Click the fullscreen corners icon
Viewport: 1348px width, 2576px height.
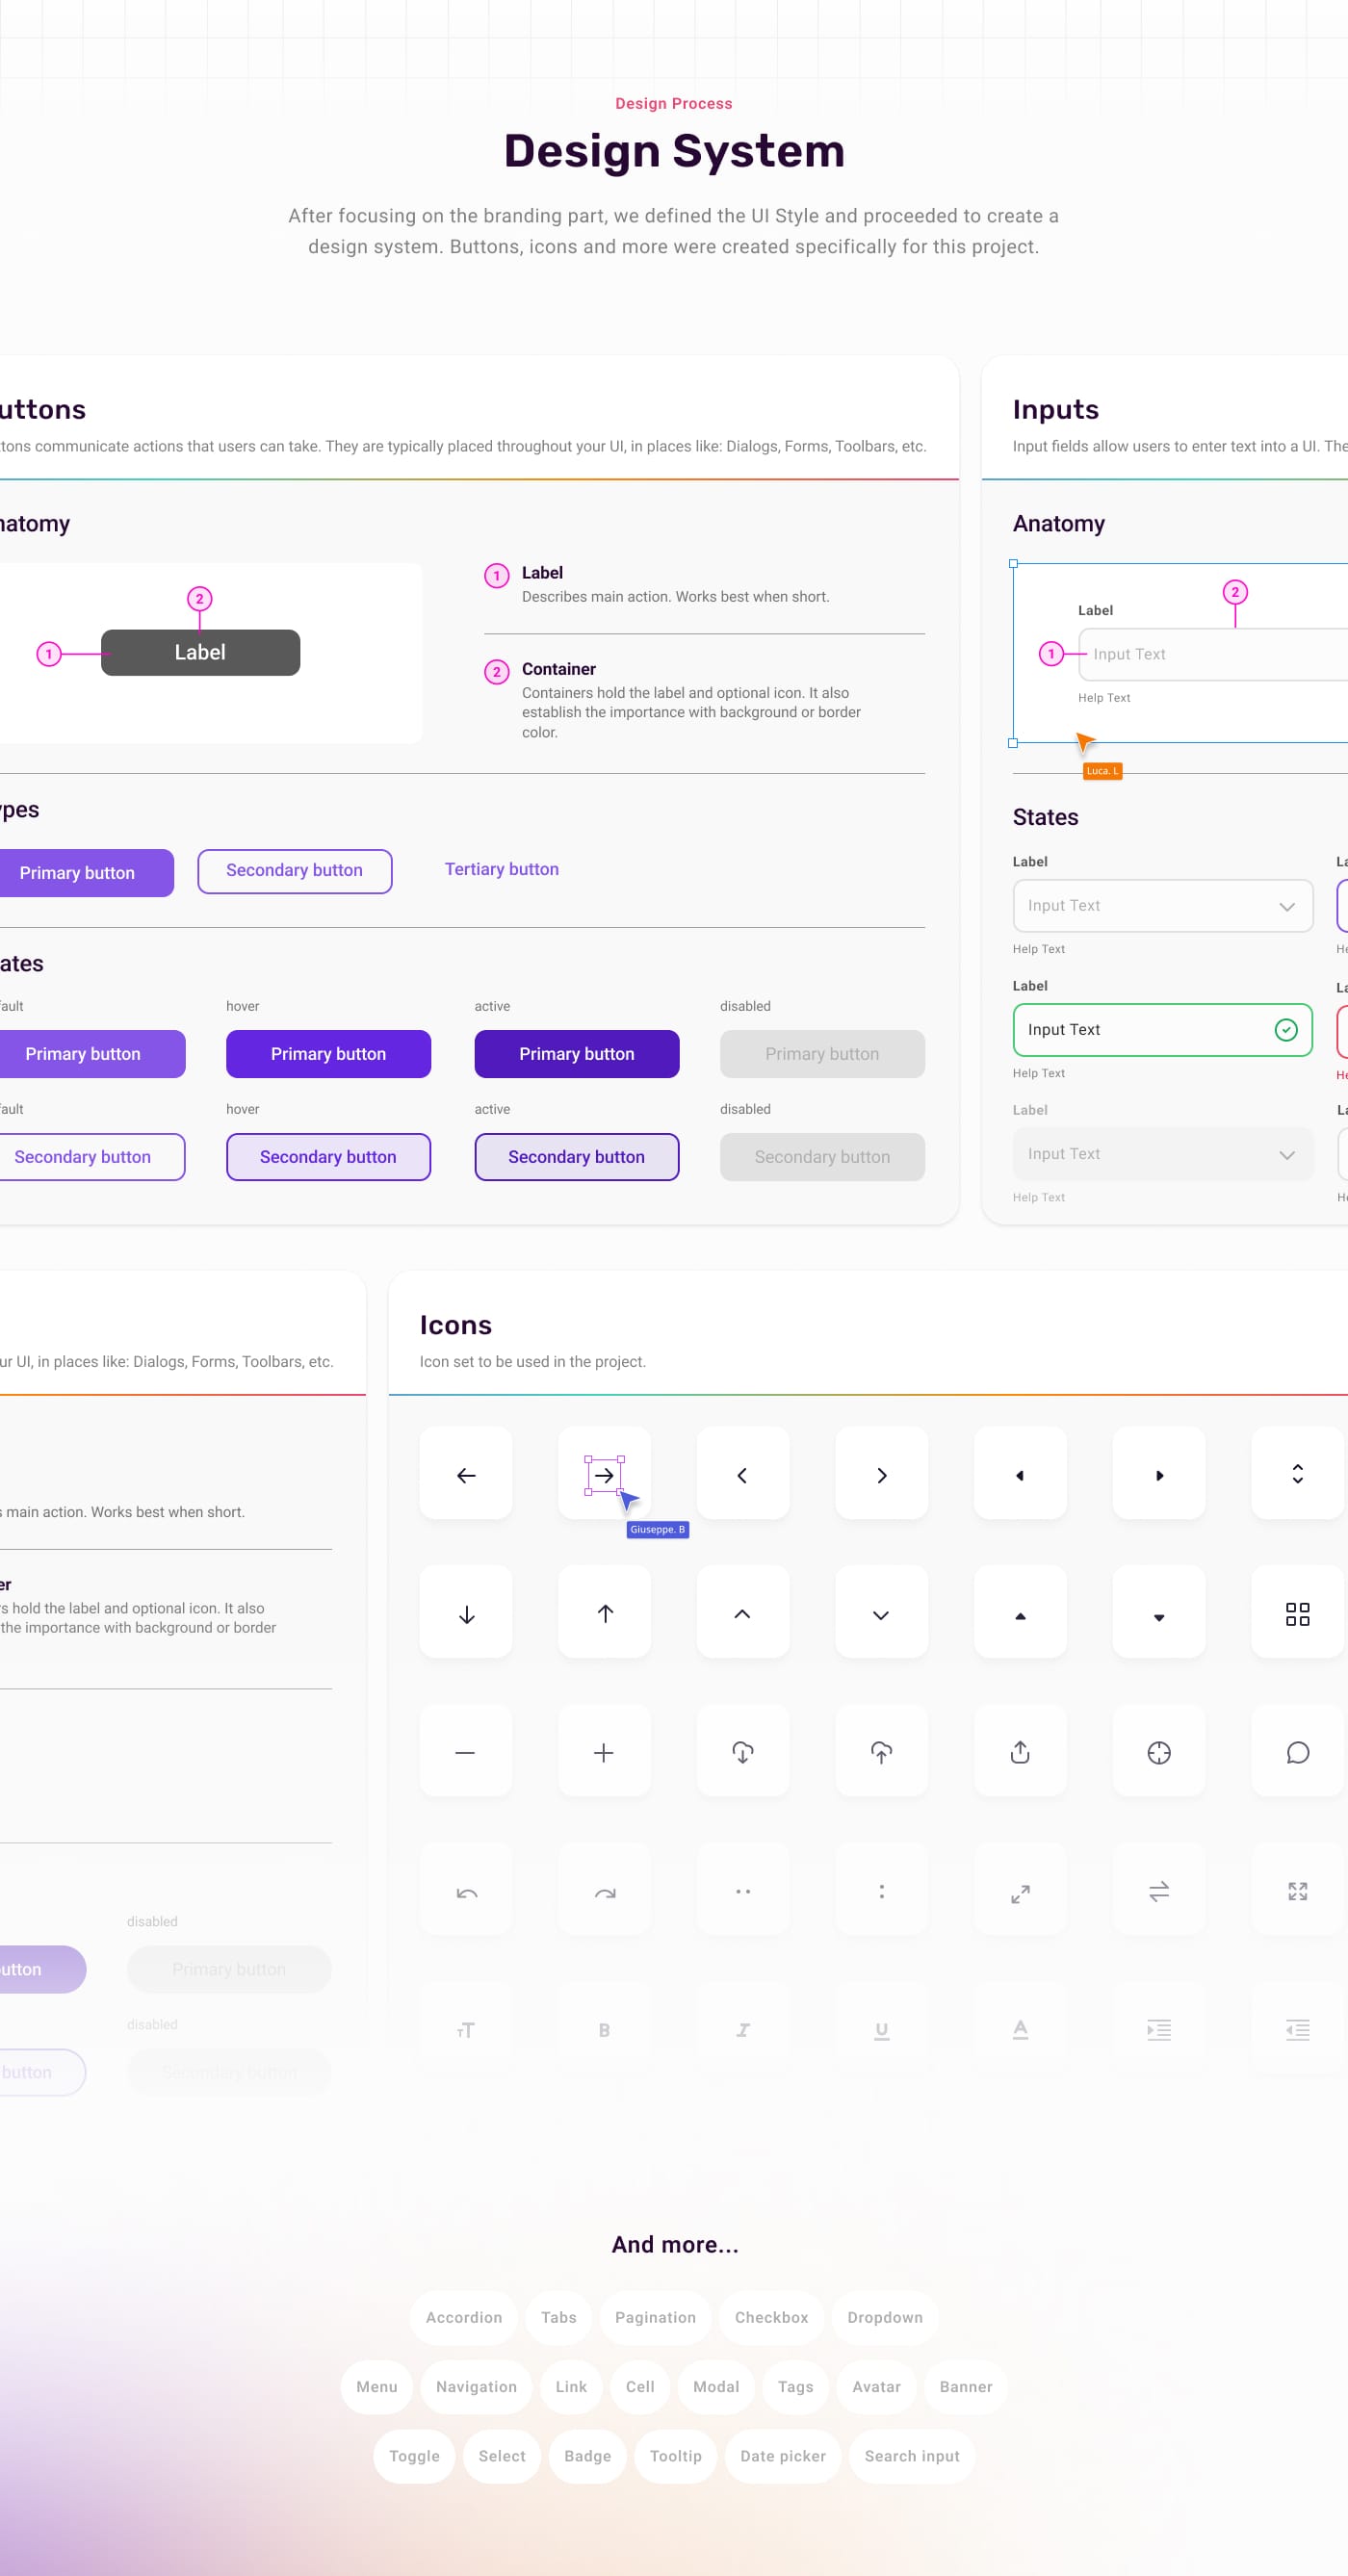point(1297,1891)
